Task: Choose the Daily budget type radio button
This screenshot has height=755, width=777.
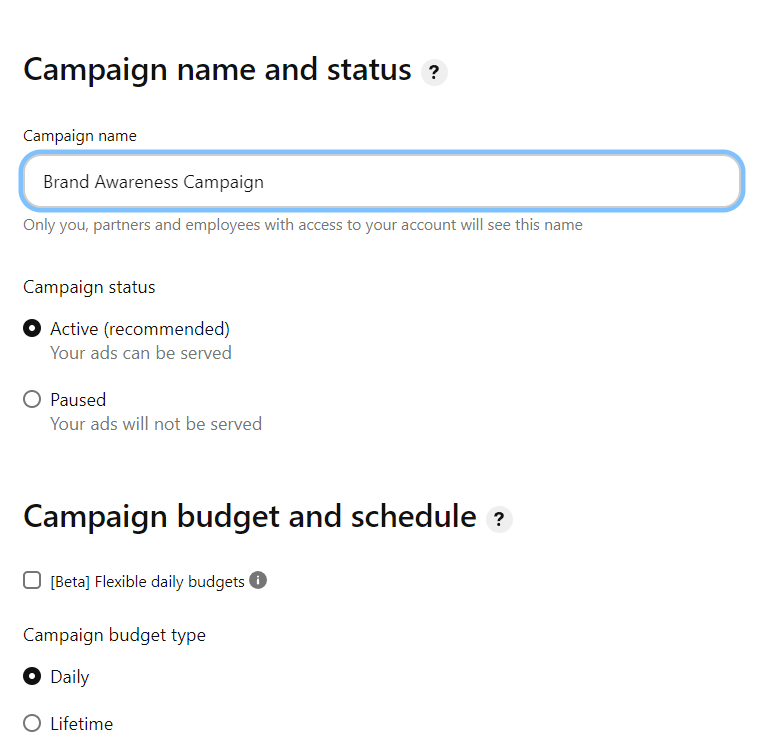Action: [32, 676]
